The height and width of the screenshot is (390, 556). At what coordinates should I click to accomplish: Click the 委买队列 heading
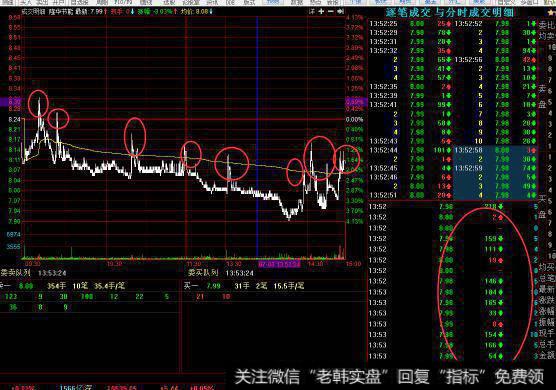[203, 273]
